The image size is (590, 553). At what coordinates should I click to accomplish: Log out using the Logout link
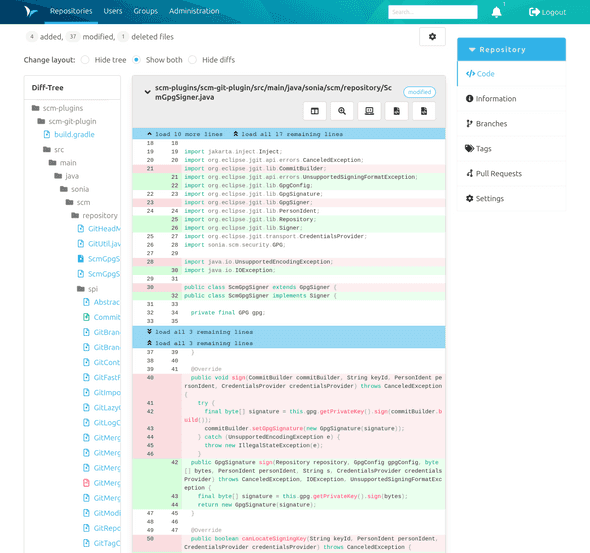pos(547,12)
